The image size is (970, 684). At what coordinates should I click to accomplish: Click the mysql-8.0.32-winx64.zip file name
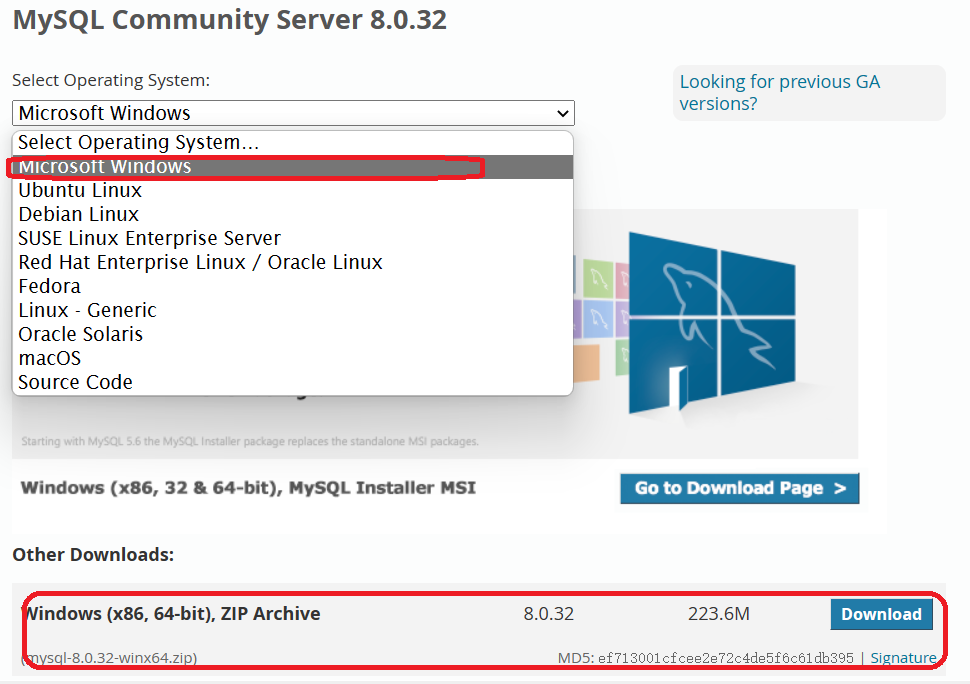109,658
